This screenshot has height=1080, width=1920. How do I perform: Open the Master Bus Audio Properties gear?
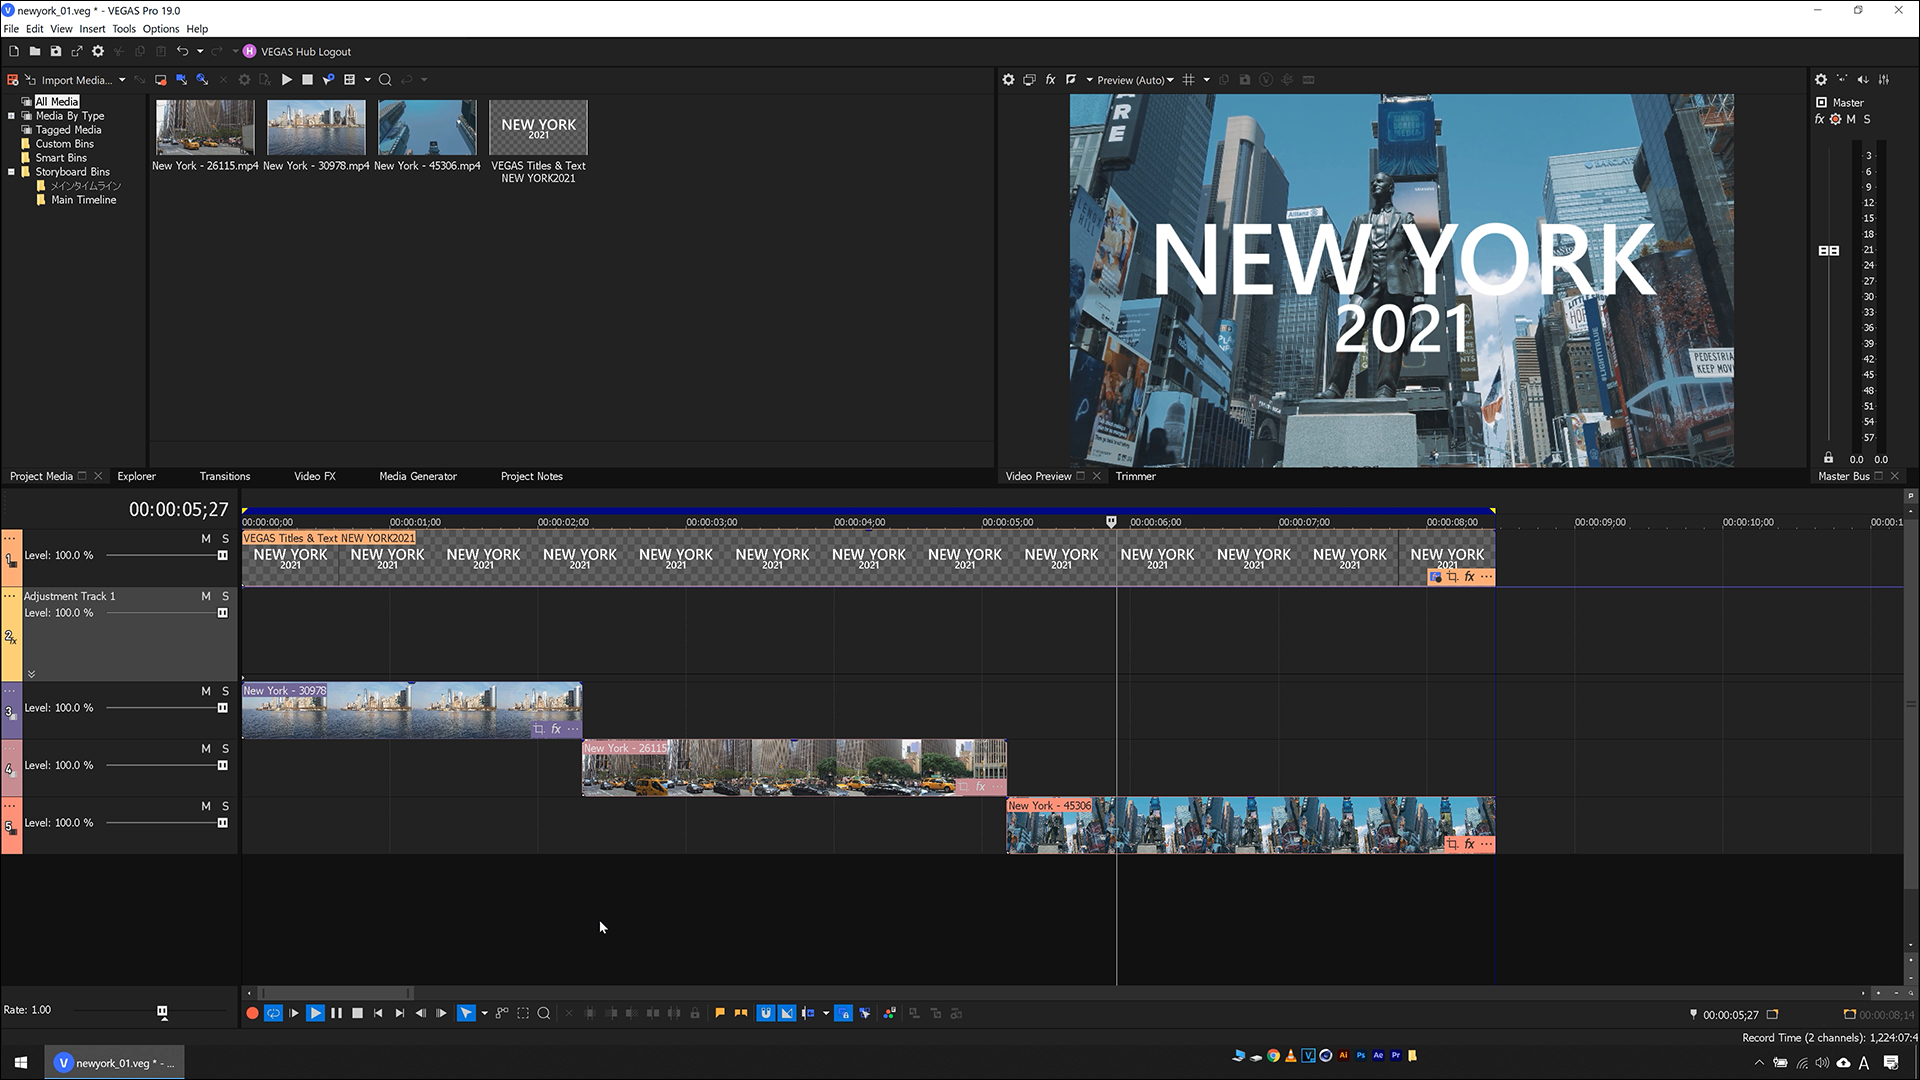coord(1821,80)
